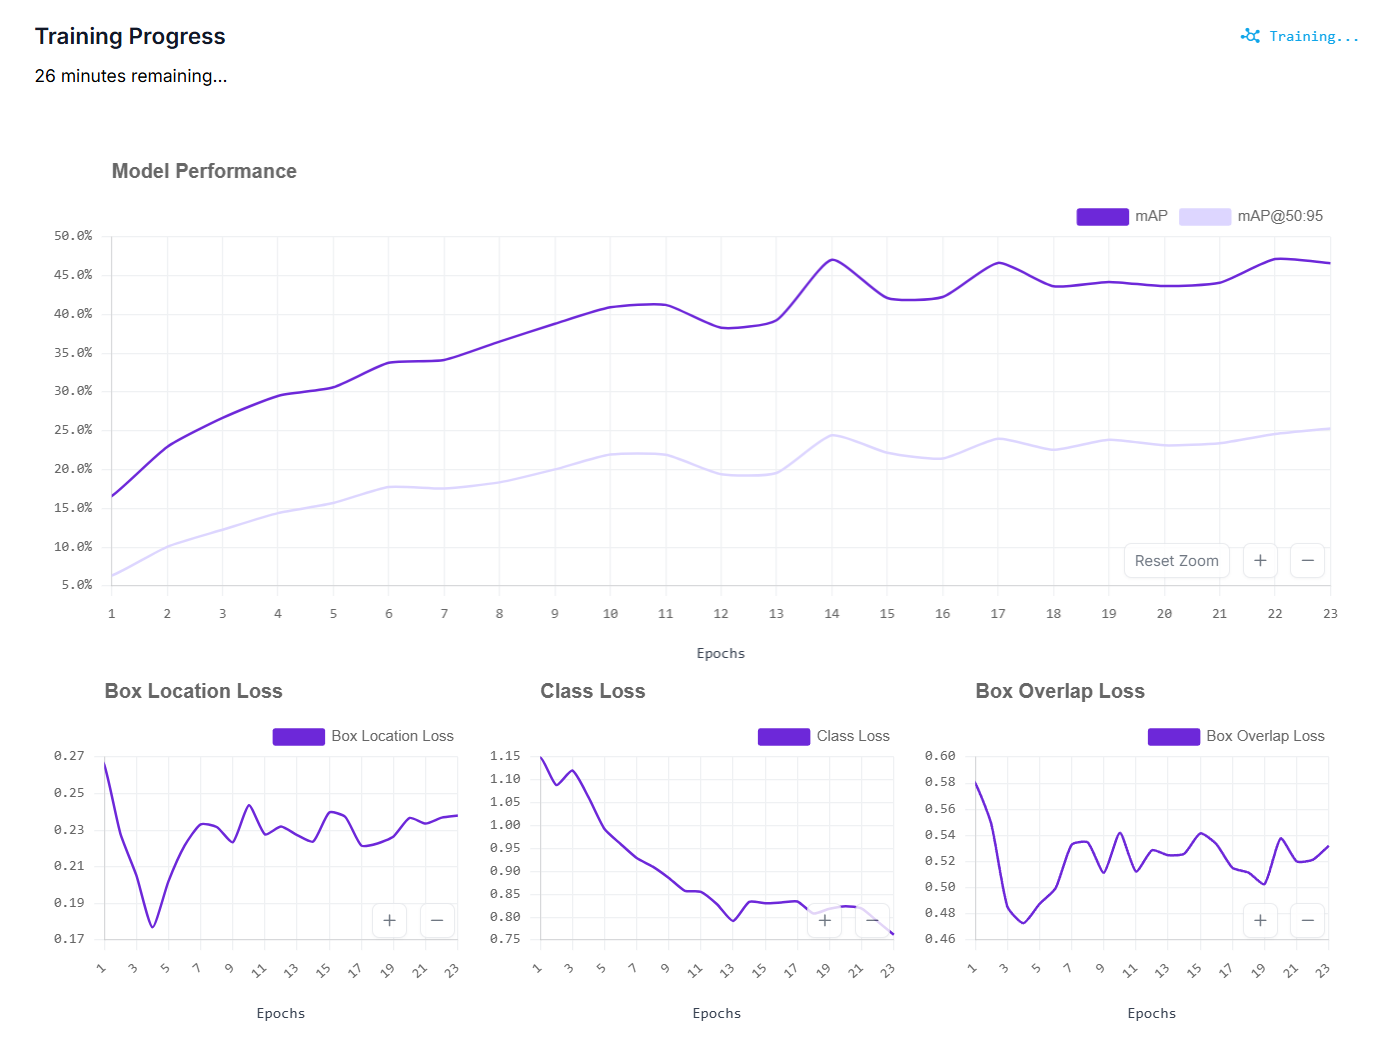This screenshot has width=1390, height=1052.
Task: Click the dark purple mAP legend swatch
Action: click(1102, 217)
